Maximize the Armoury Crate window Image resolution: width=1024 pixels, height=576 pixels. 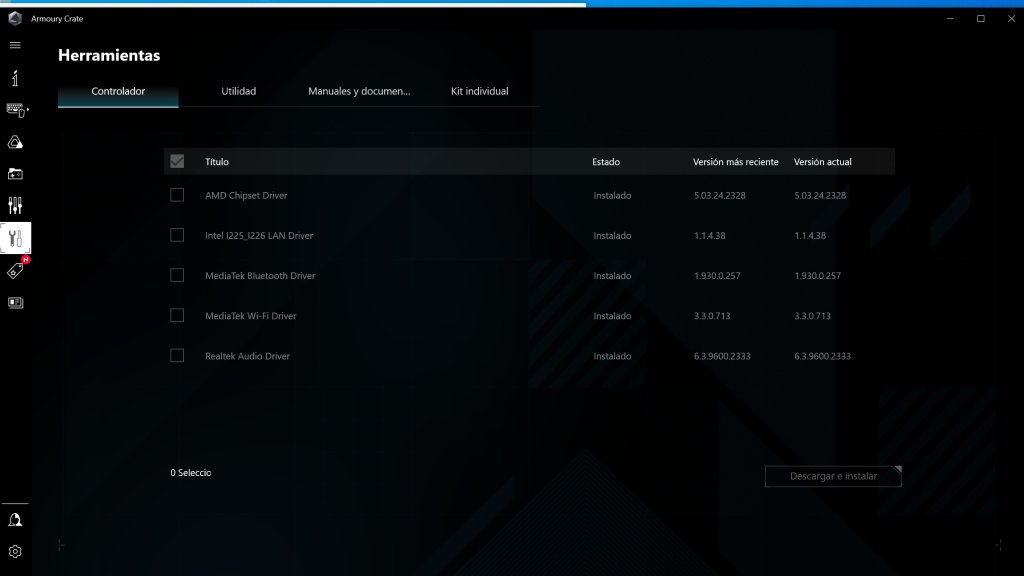[x=981, y=18]
